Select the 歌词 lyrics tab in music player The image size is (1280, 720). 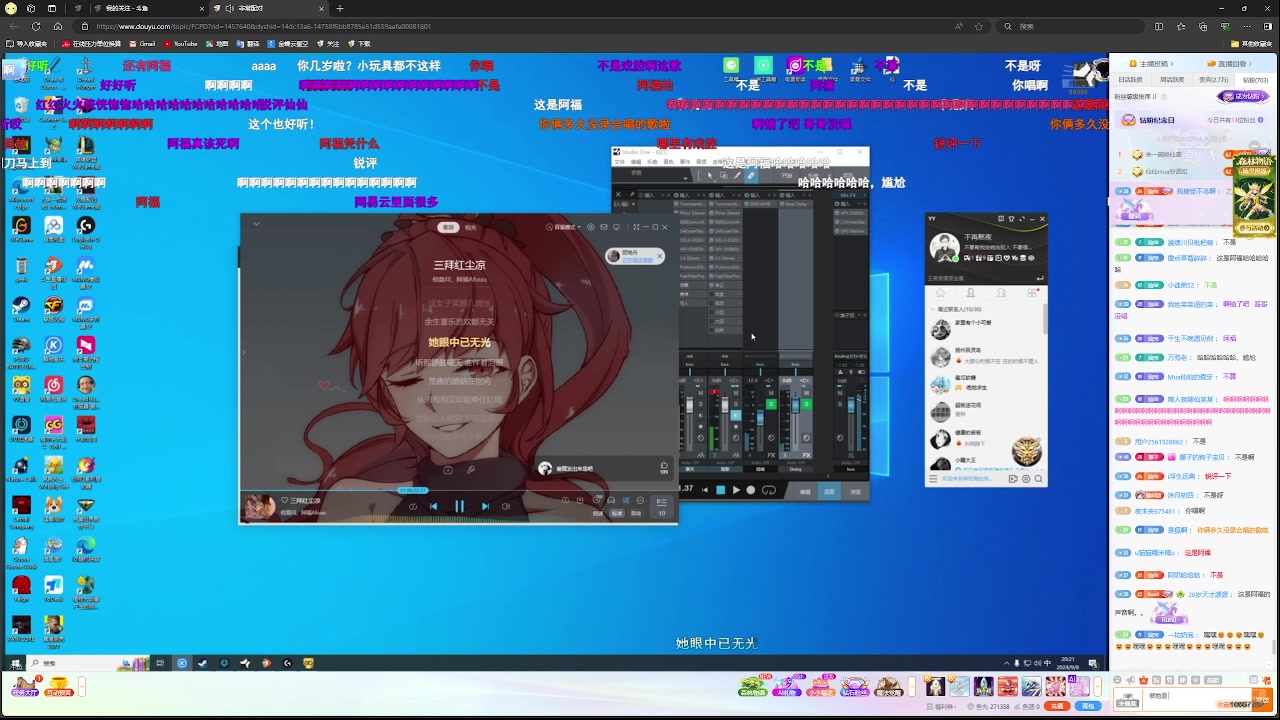coord(449,228)
